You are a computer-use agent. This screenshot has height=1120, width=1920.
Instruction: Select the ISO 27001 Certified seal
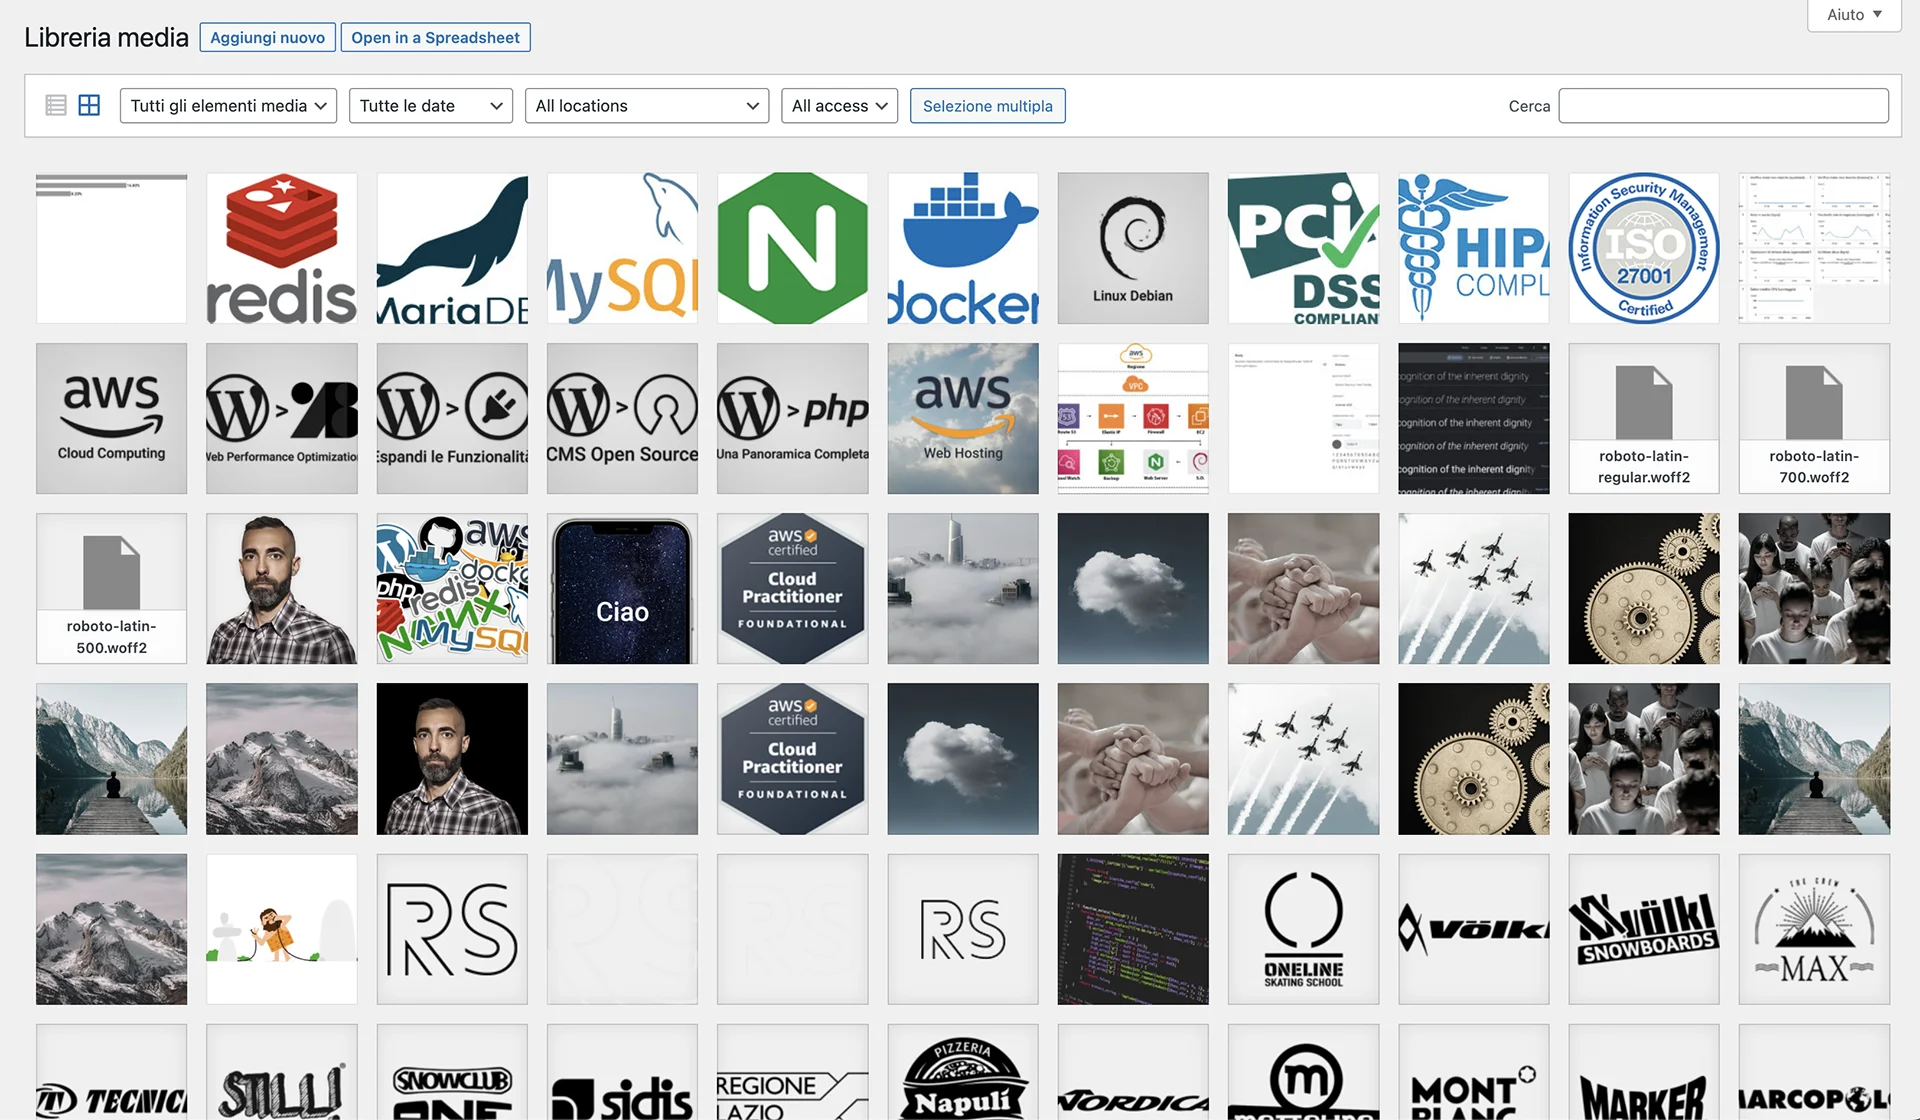pyautogui.click(x=1644, y=248)
